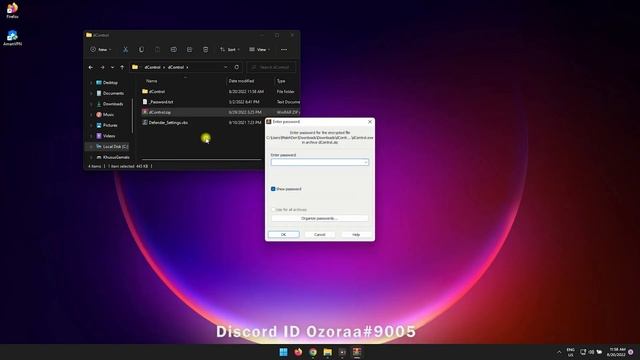Select Music in the navigation pane
640x360 pixels.
coord(109,115)
